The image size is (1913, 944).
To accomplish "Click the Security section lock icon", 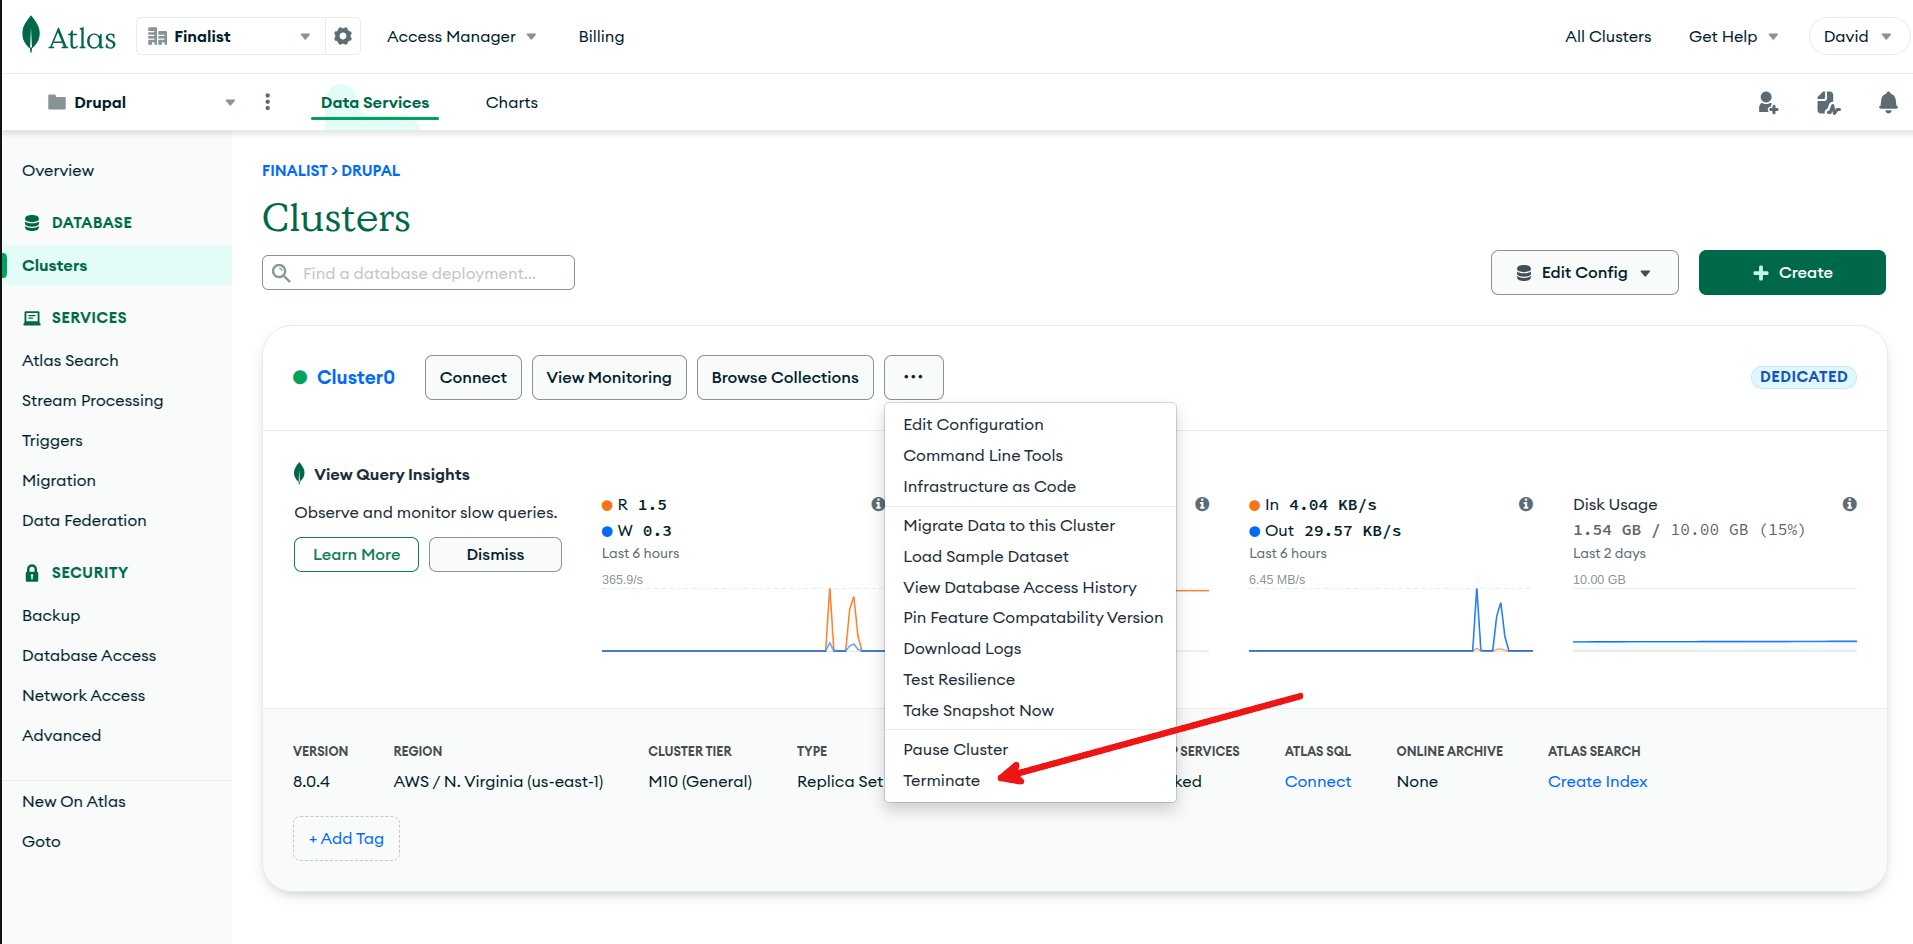I will point(32,572).
